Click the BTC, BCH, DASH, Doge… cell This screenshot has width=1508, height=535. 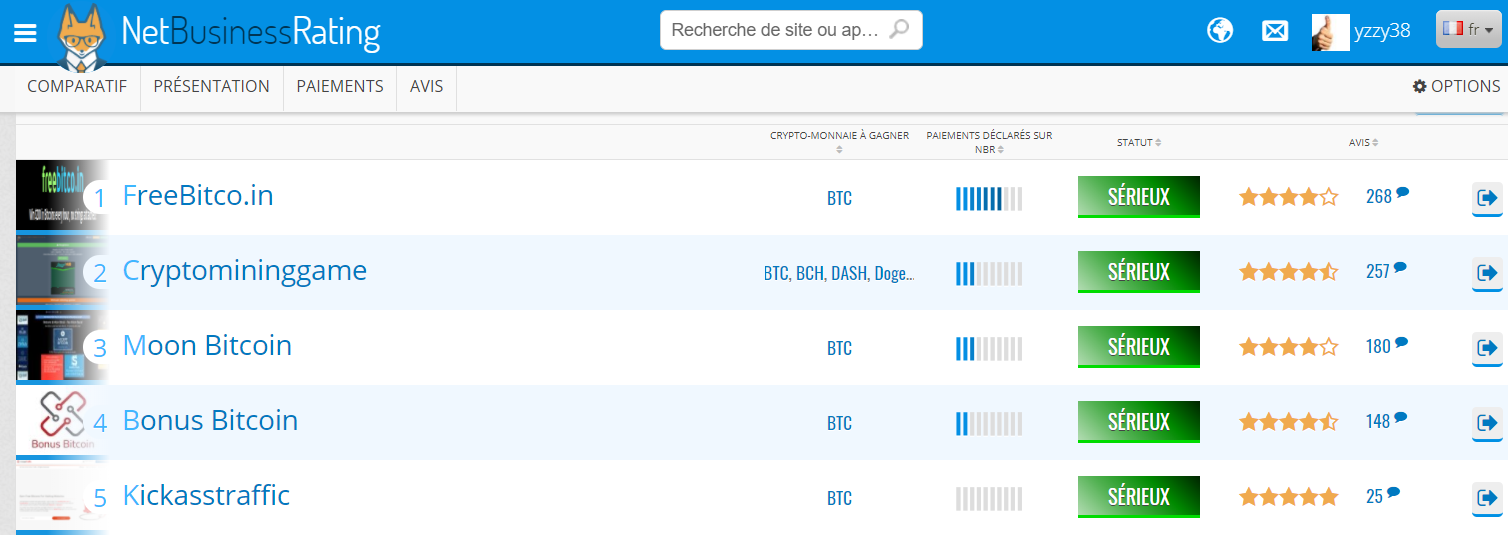(x=839, y=273)
